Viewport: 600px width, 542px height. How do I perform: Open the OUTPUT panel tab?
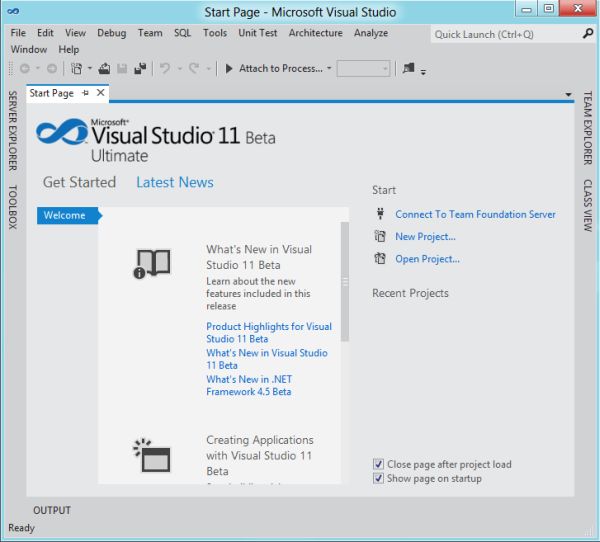click(52, 510)
